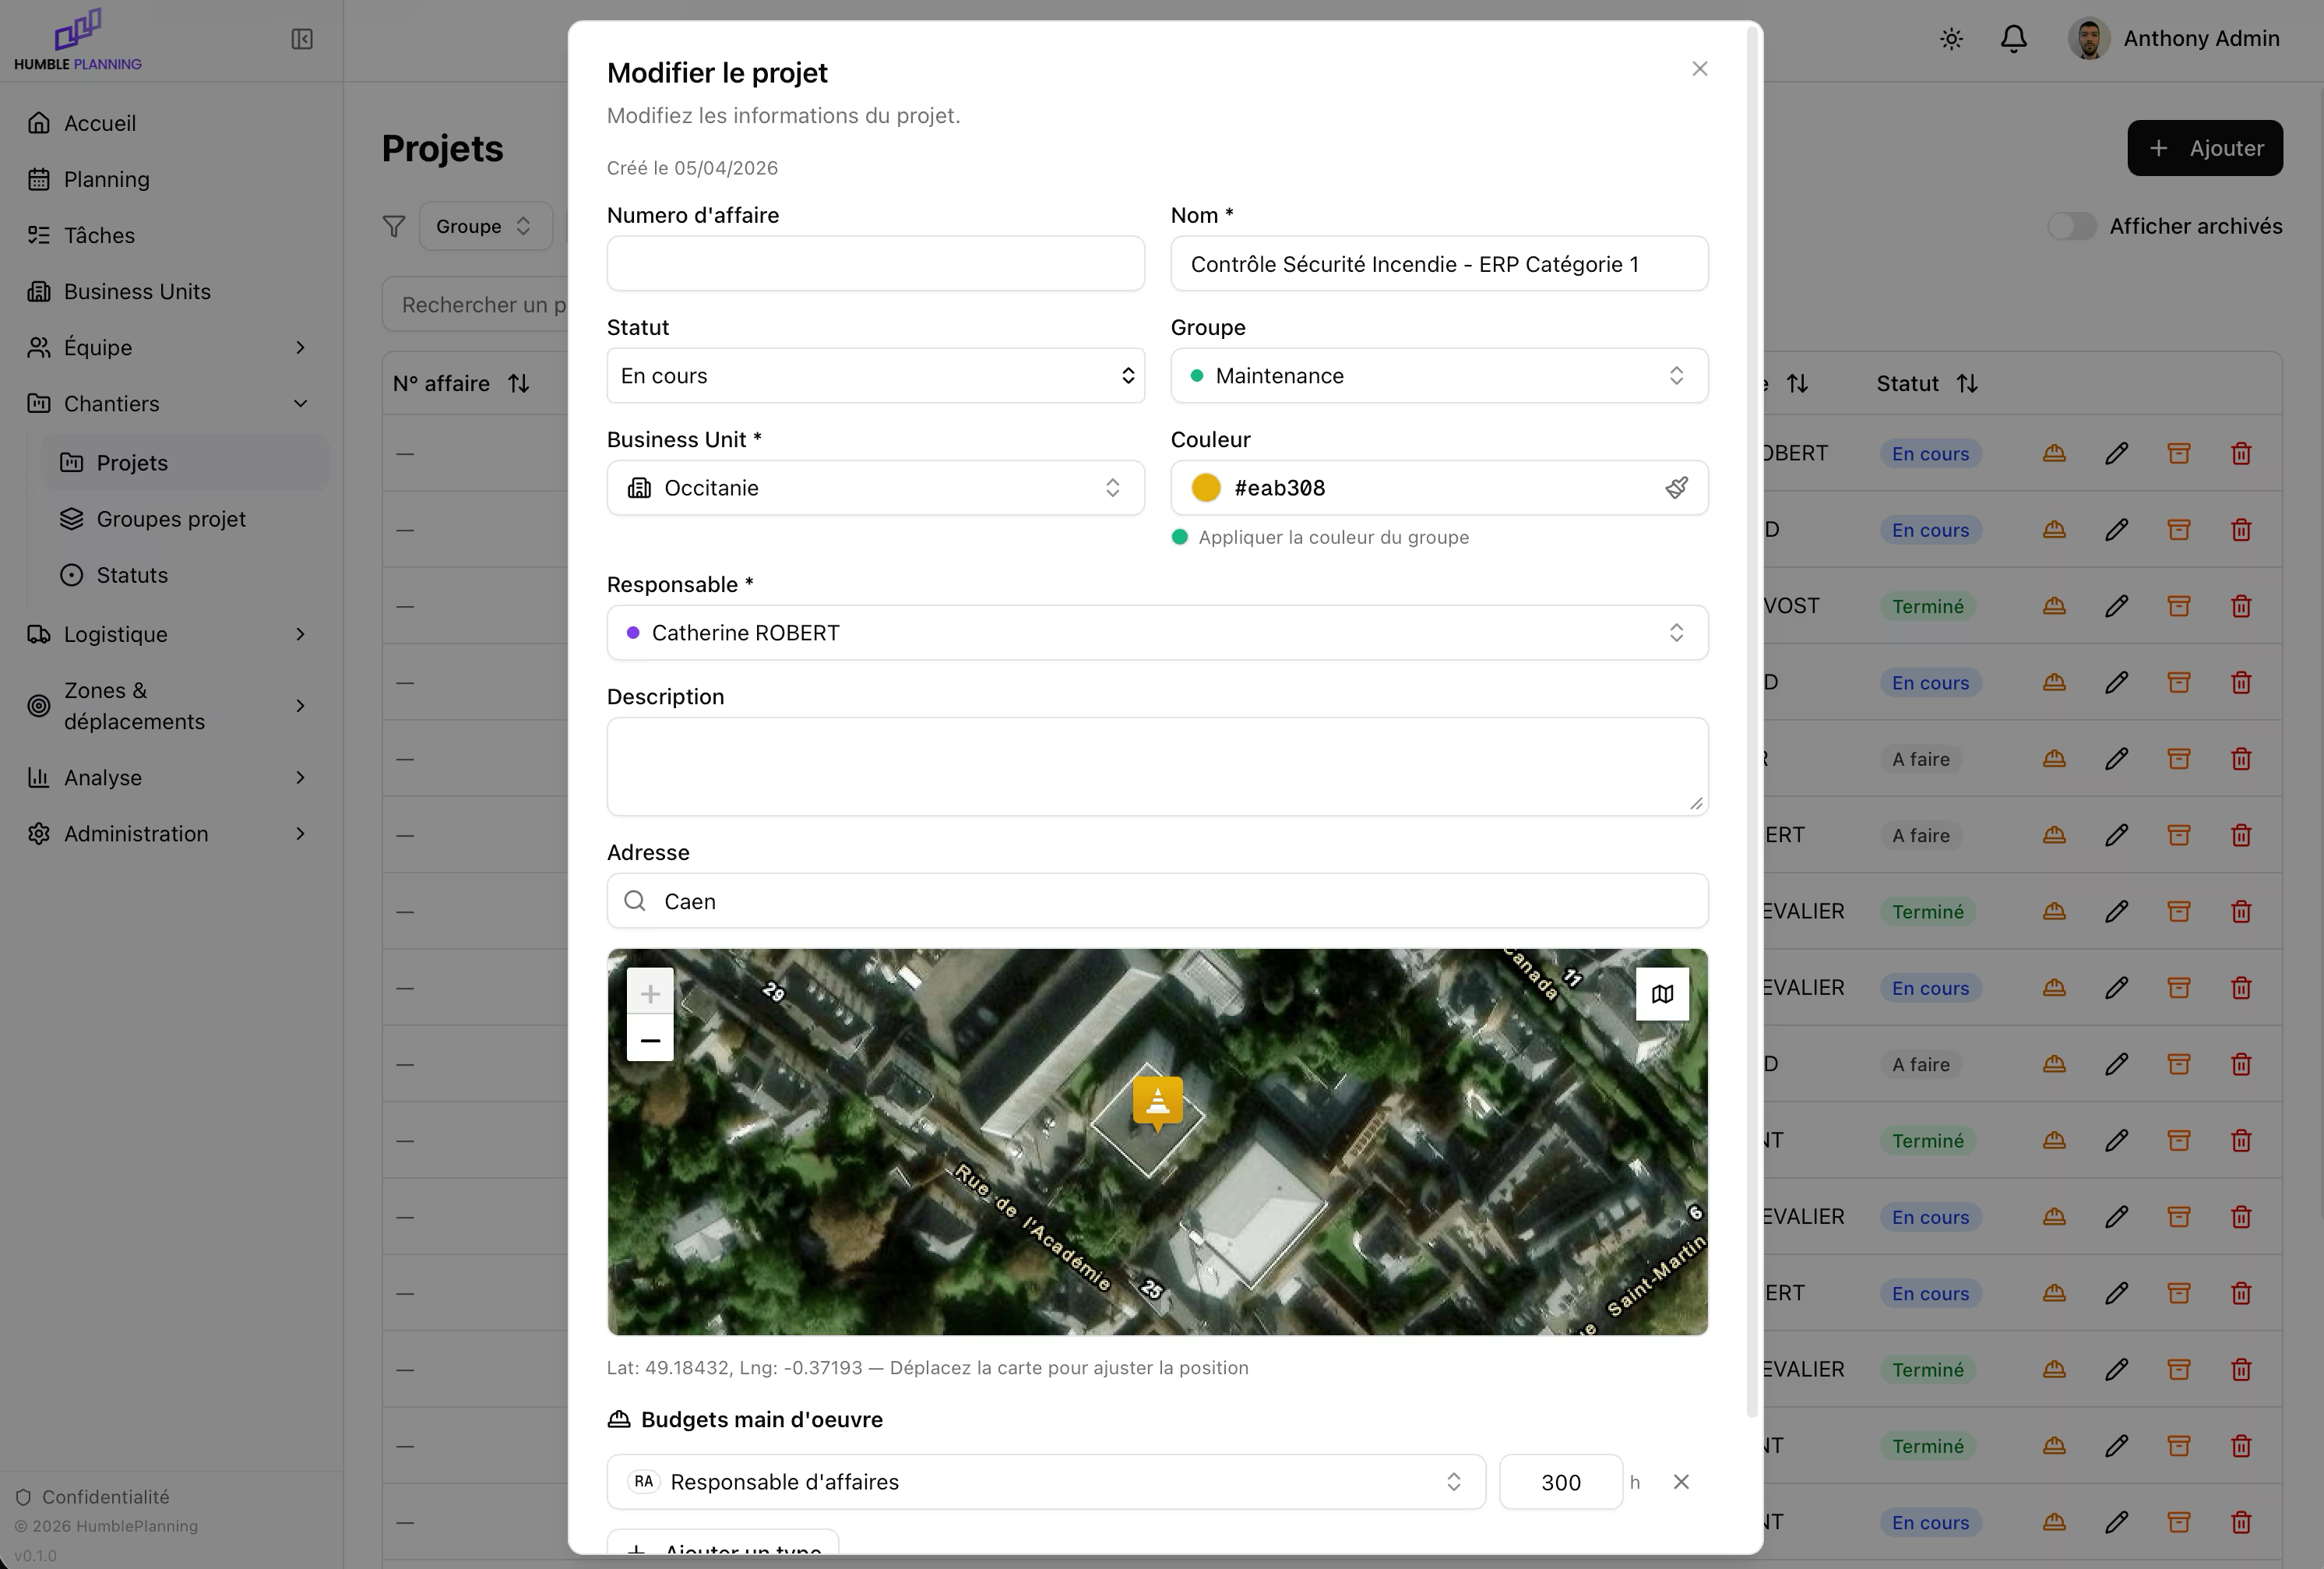
Task: Click Humble Planning logo
Action: [x=78, y=40]
